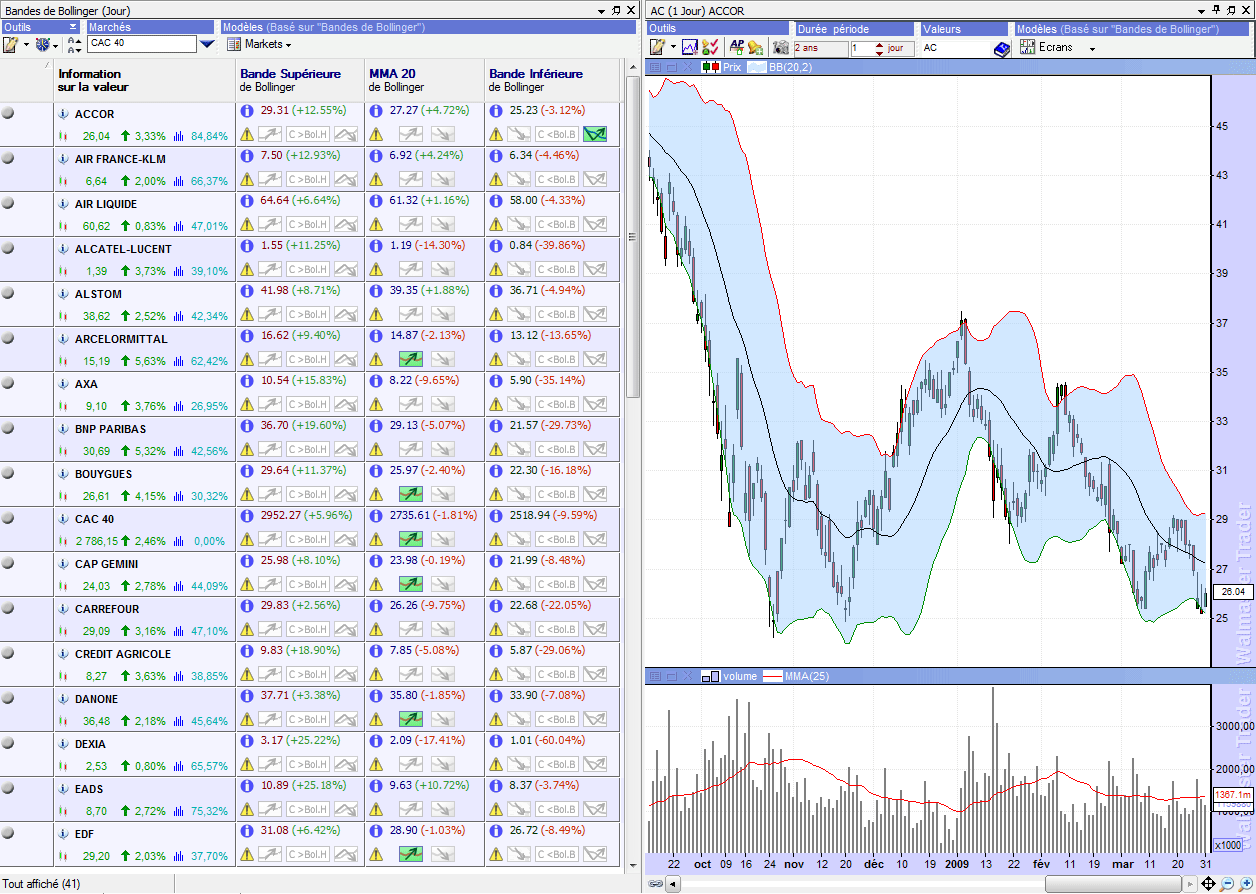
Task: Click C <Bol.B button in AIR FRANCE-KLM row
Action: pos(557,179)
